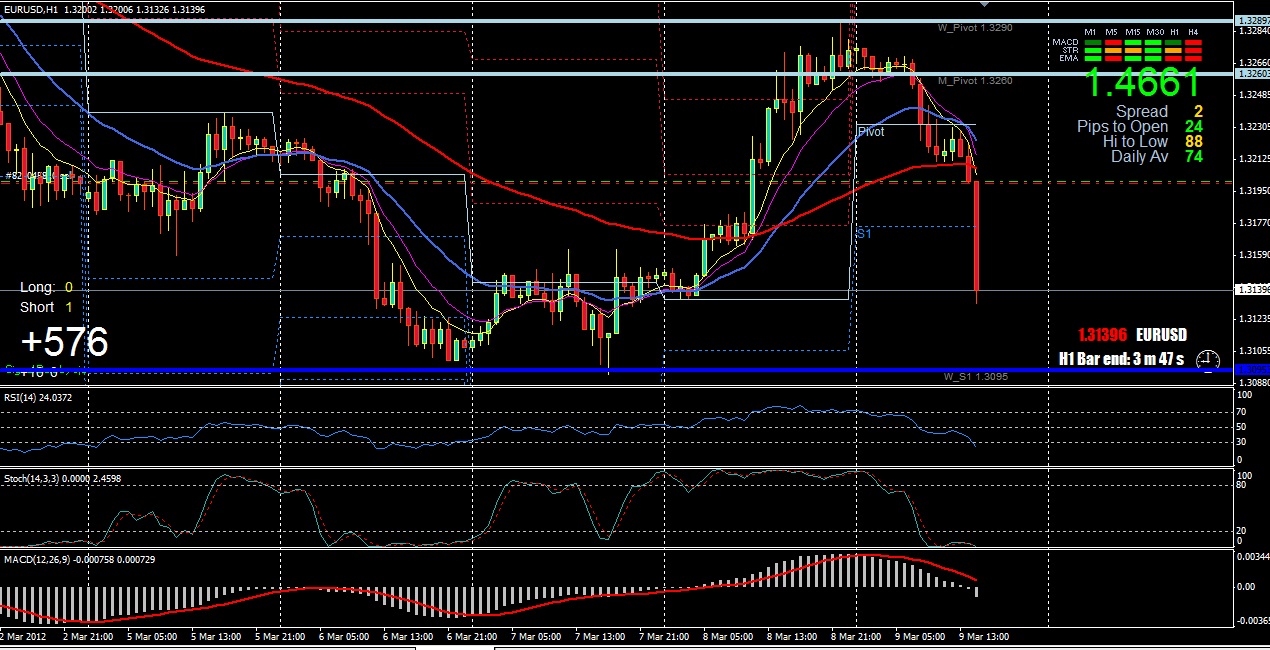Click the H4 timeframe column header
This screenshot has height=650, width=1270.
[x=1193, y=32]
